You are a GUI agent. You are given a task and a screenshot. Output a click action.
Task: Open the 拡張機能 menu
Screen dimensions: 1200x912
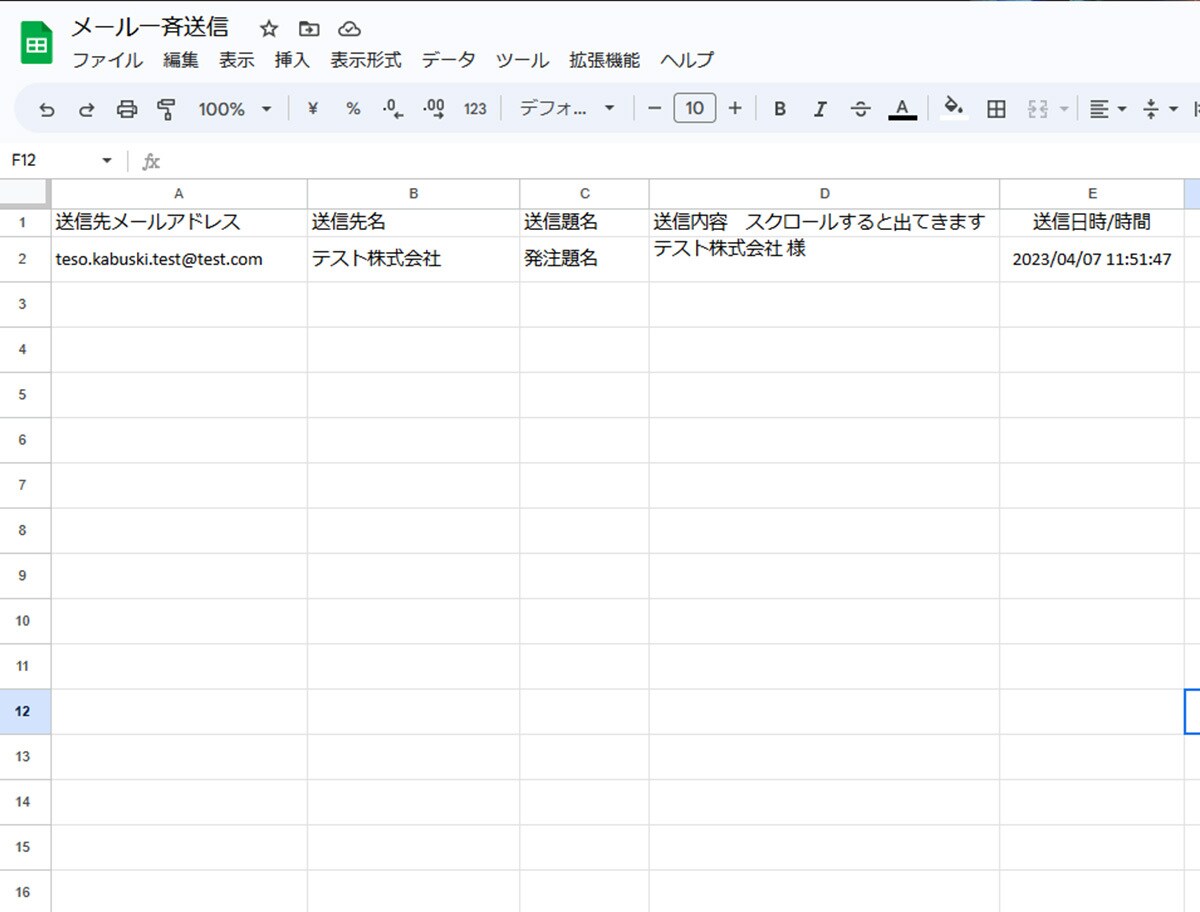tap(604, 60)
